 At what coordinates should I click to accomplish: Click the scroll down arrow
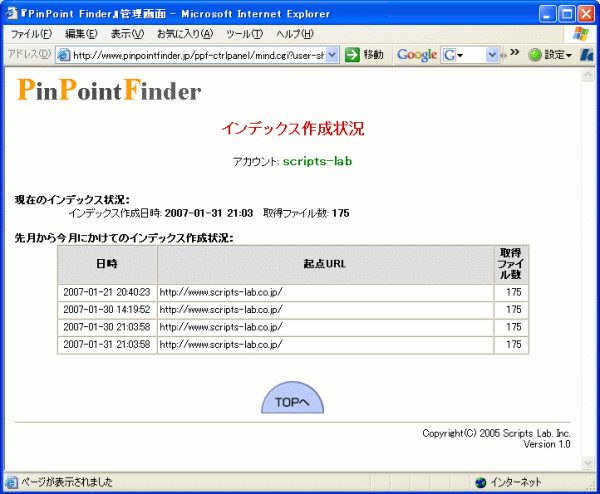588,463
